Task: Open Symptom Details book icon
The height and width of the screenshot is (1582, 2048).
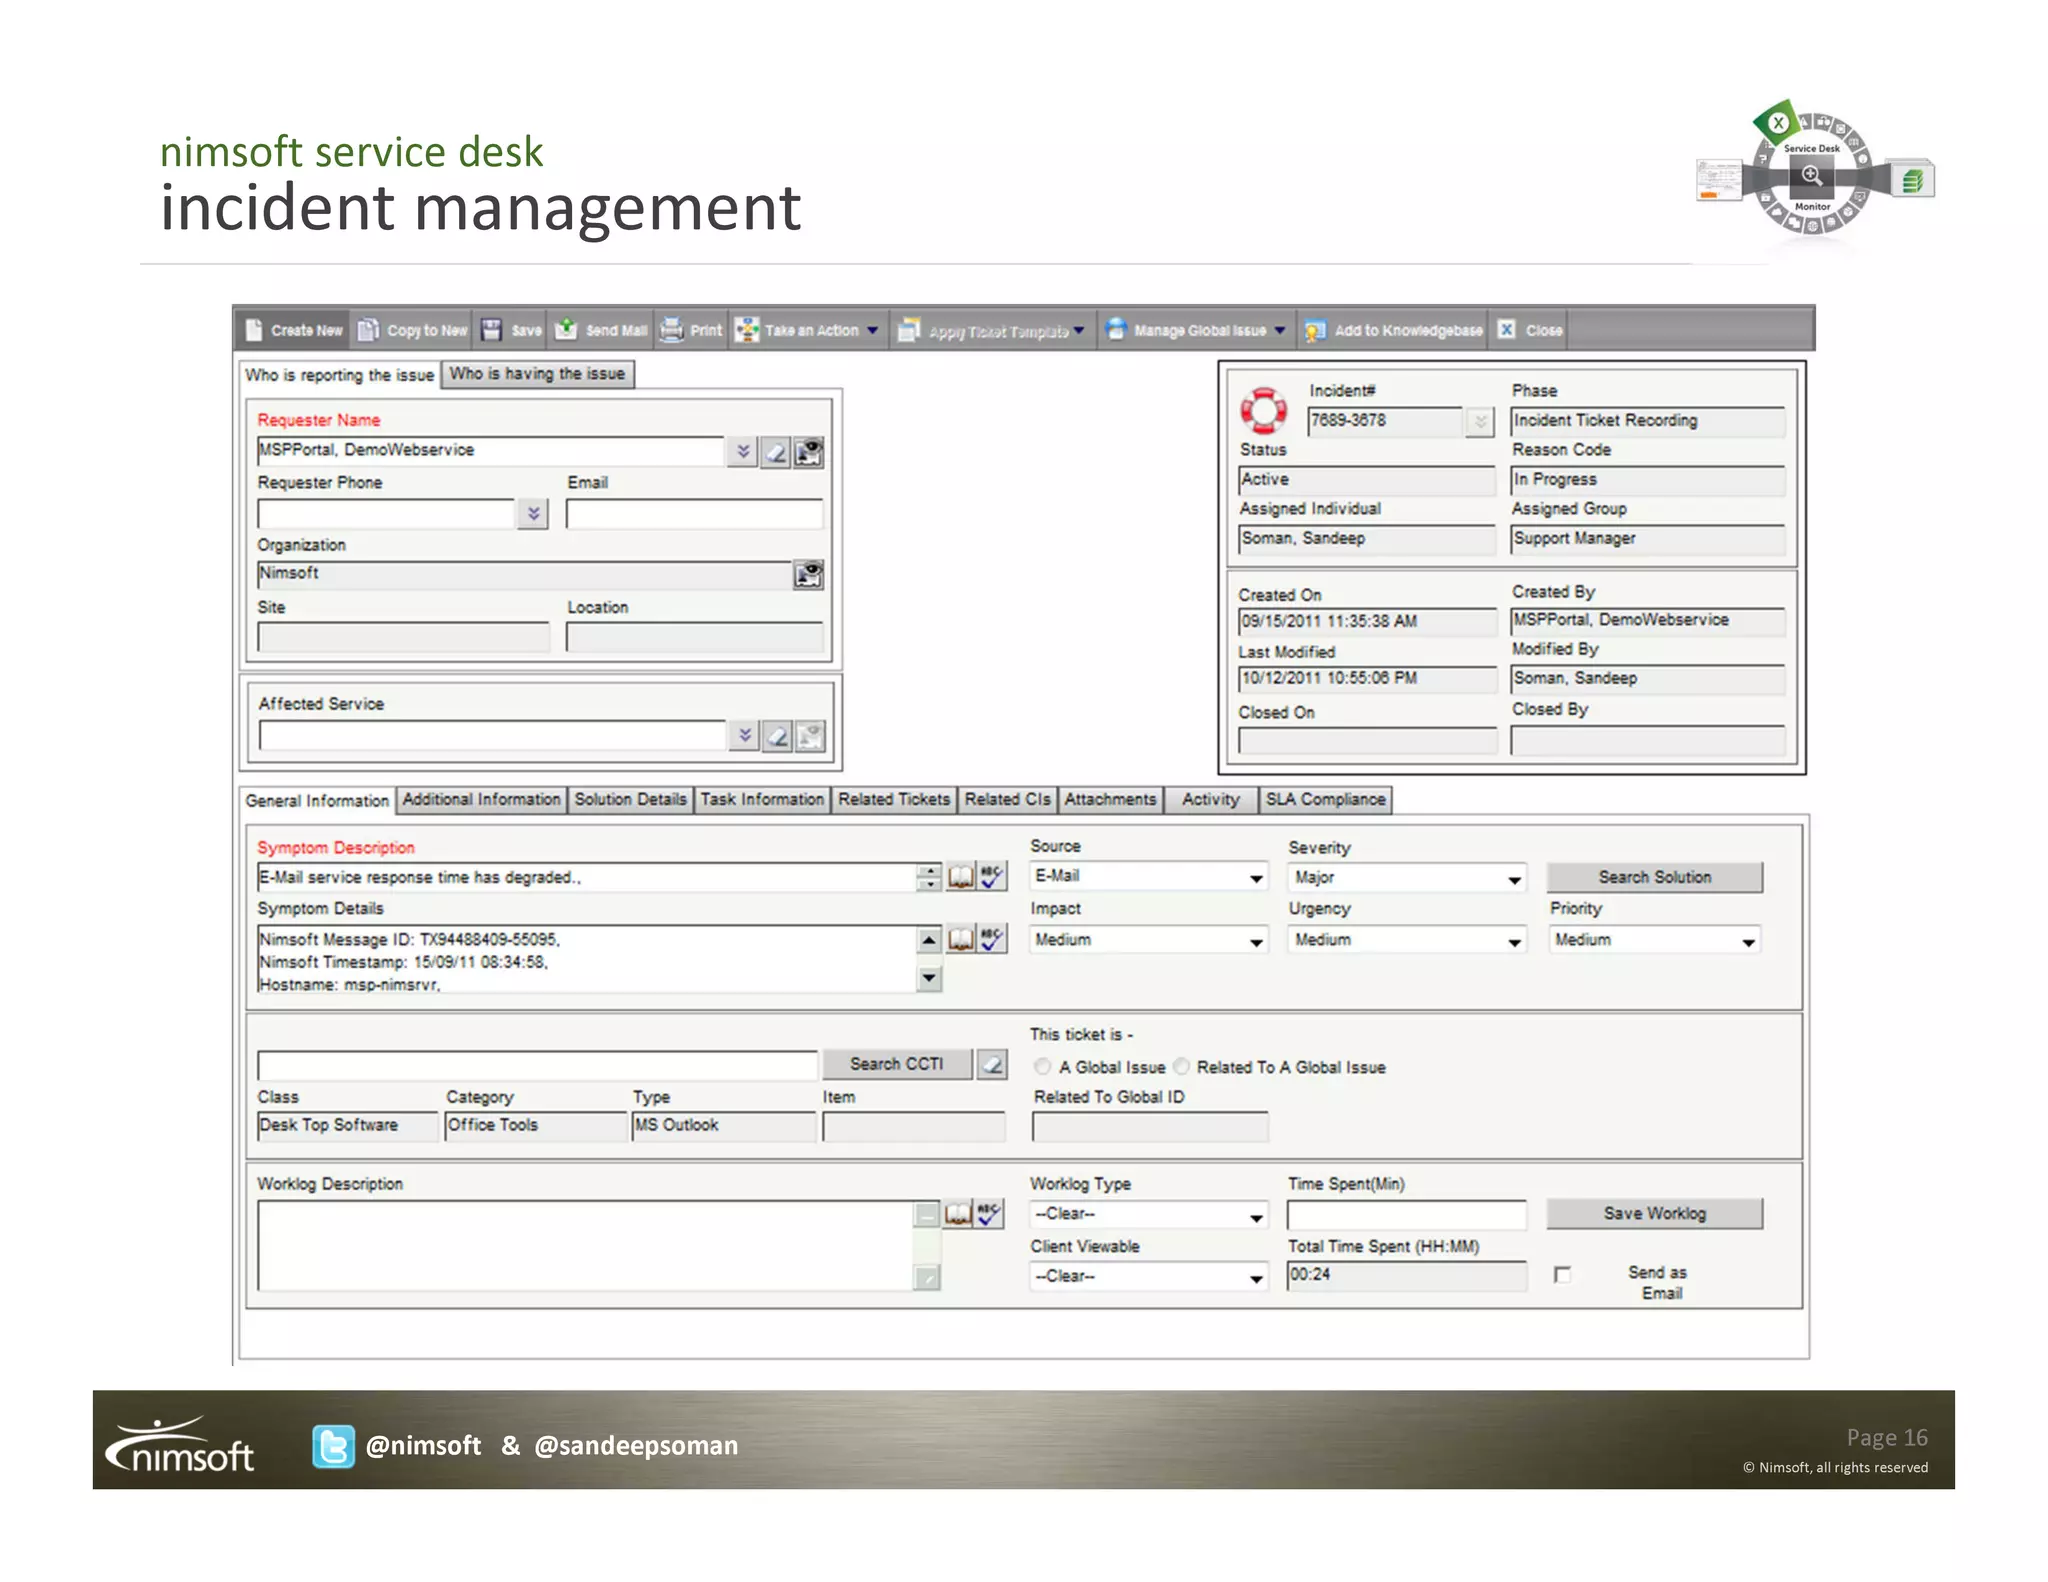Action: pyautogui.click(x=960, y=939)
